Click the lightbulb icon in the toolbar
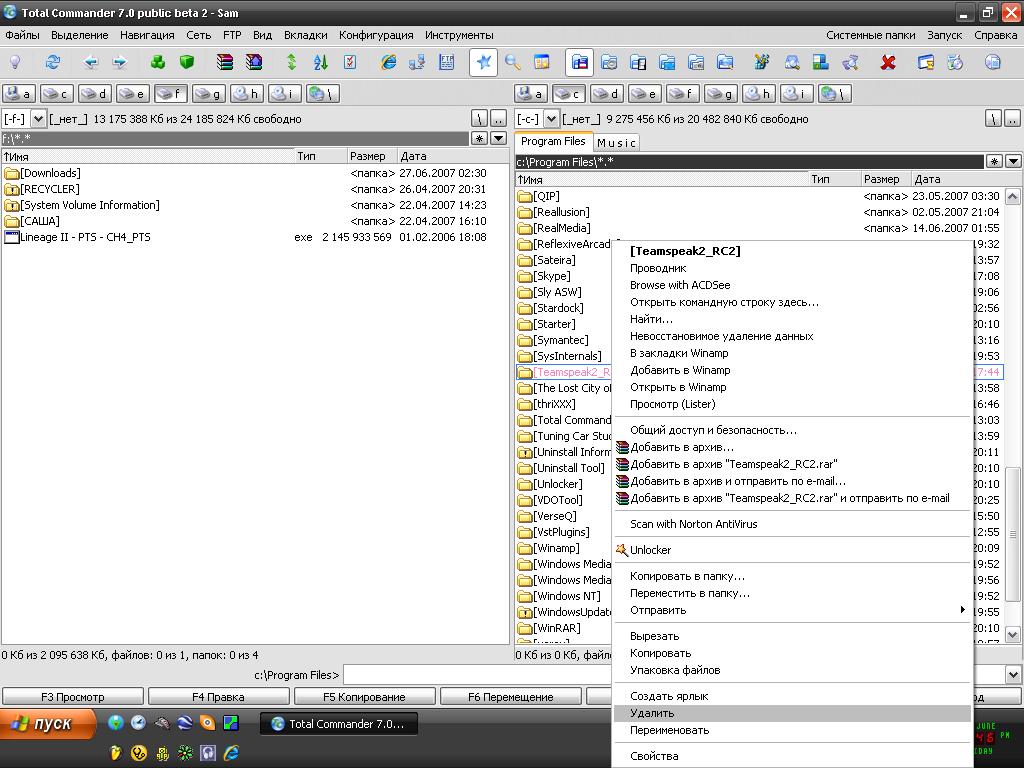Viewport: 1024px width, 768px height. coord(15,62)
